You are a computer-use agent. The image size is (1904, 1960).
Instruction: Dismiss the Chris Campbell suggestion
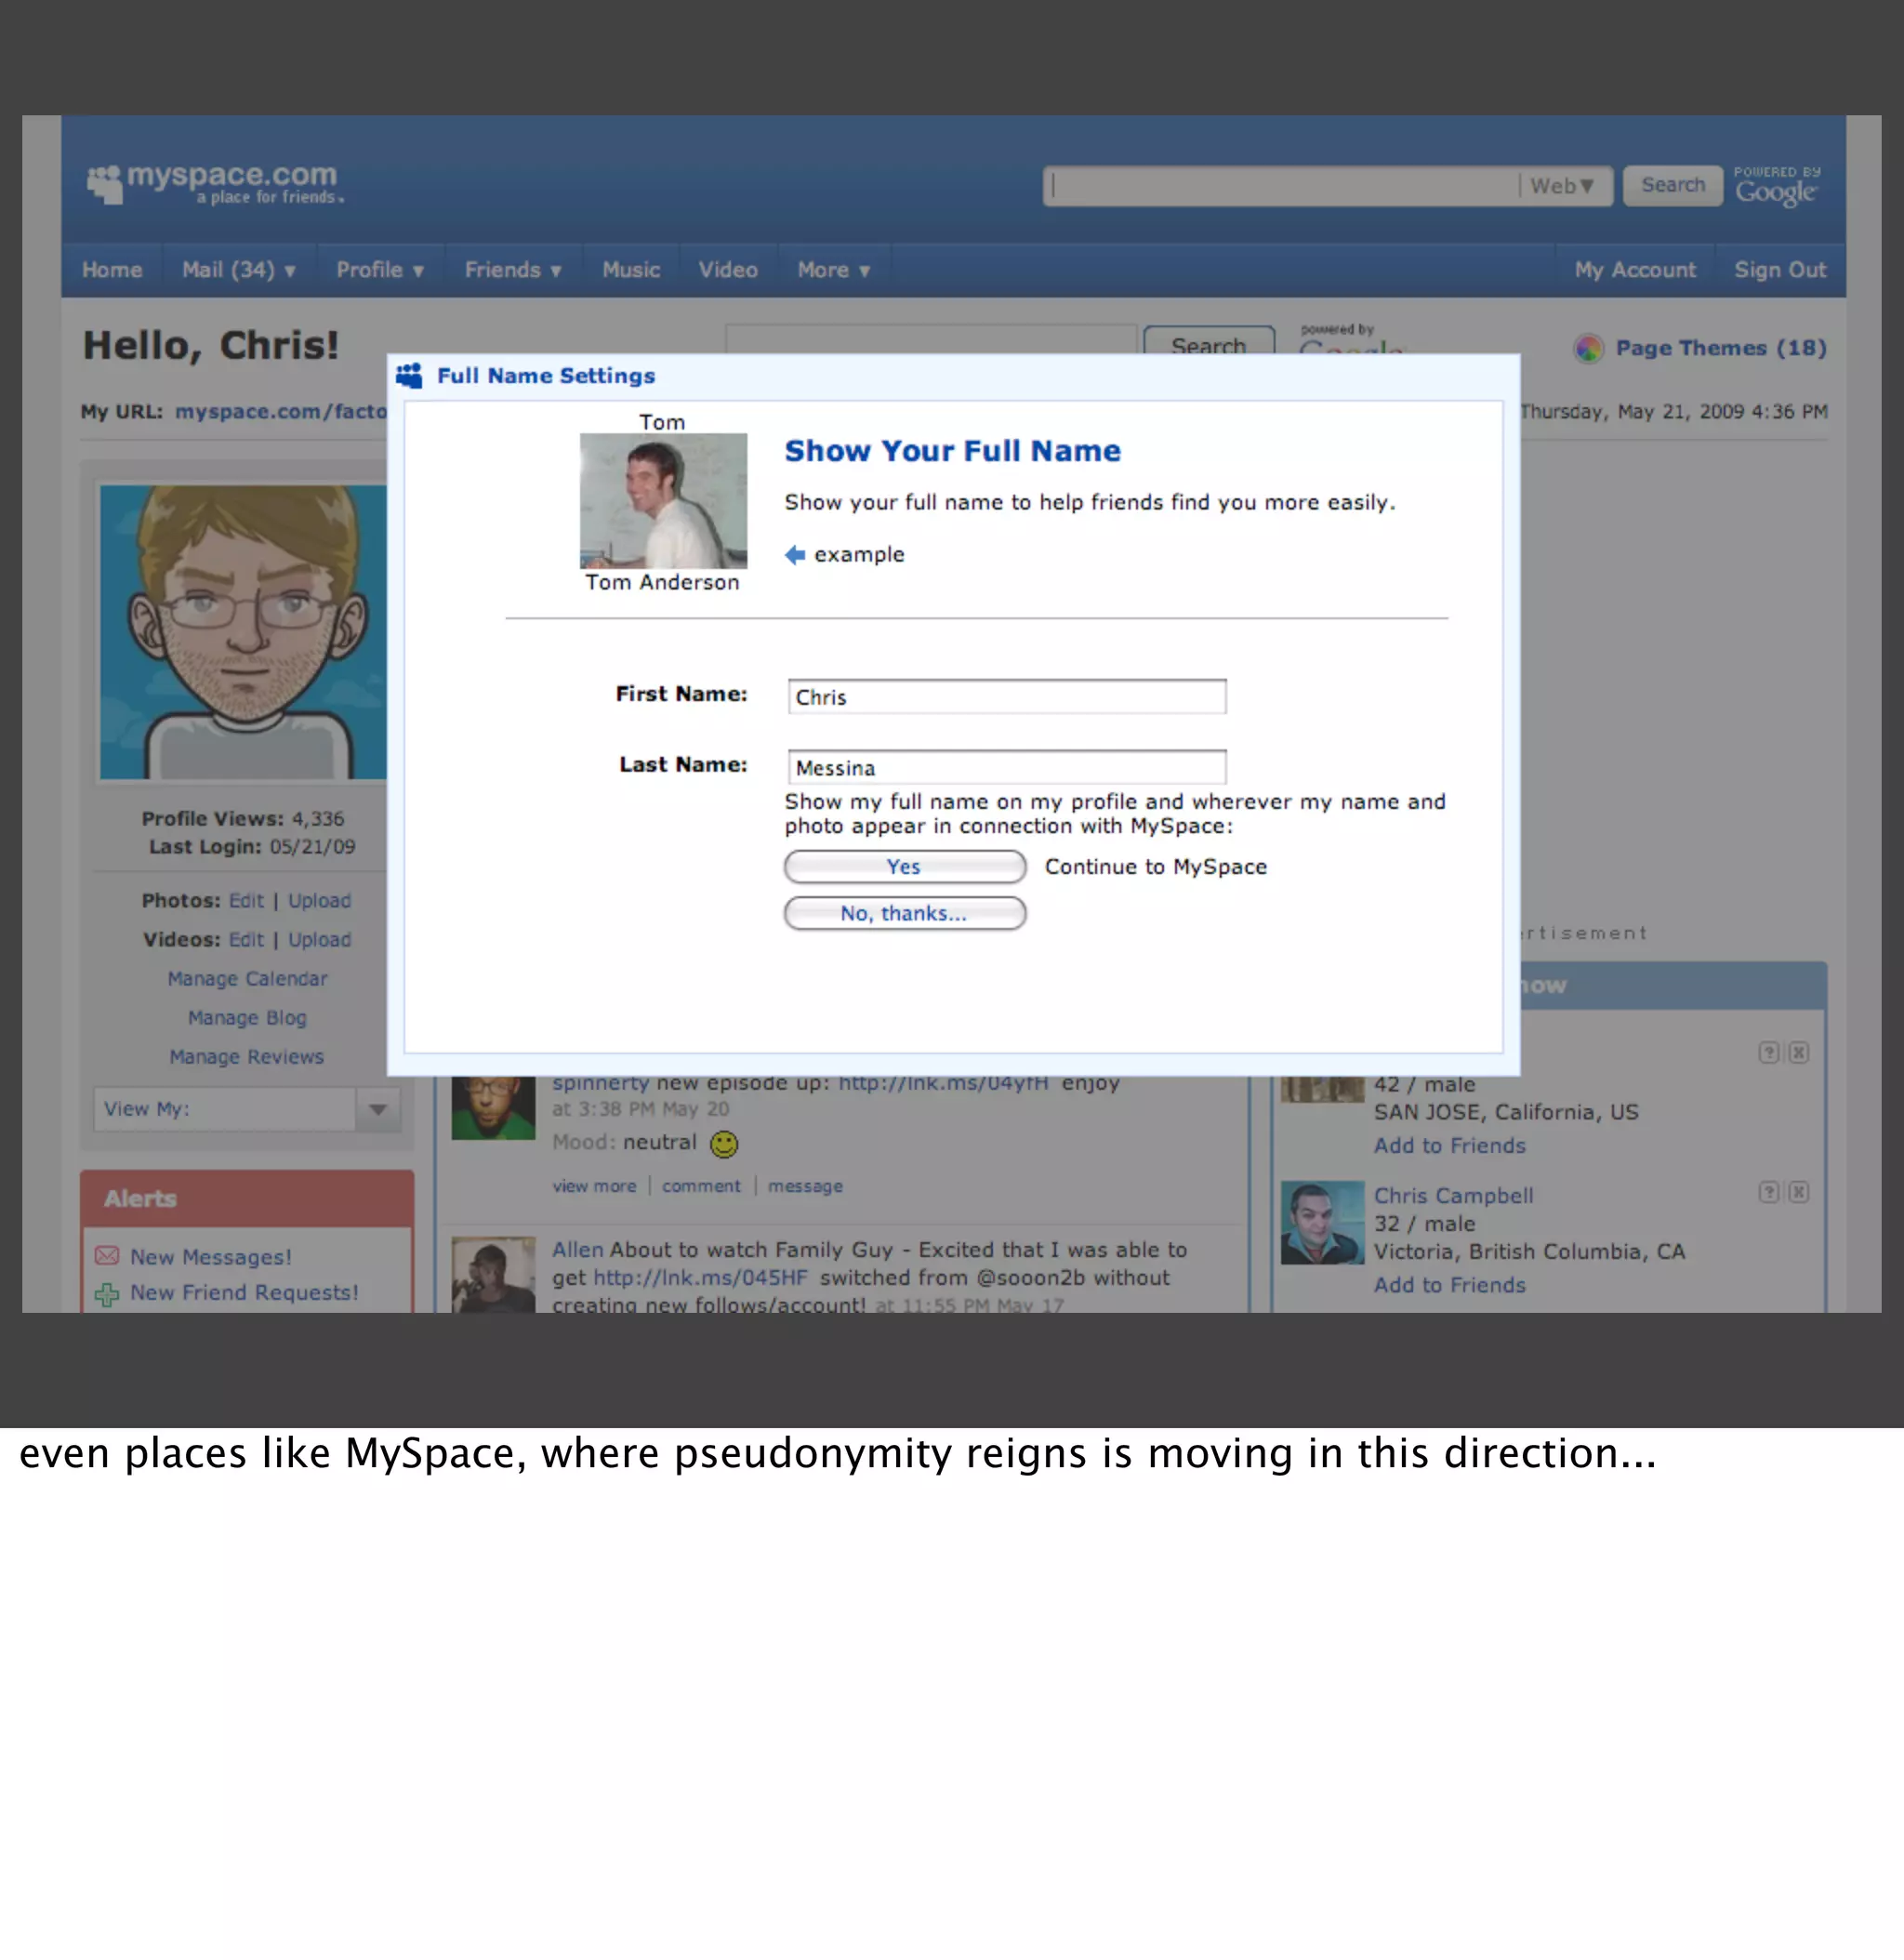1798,1192
